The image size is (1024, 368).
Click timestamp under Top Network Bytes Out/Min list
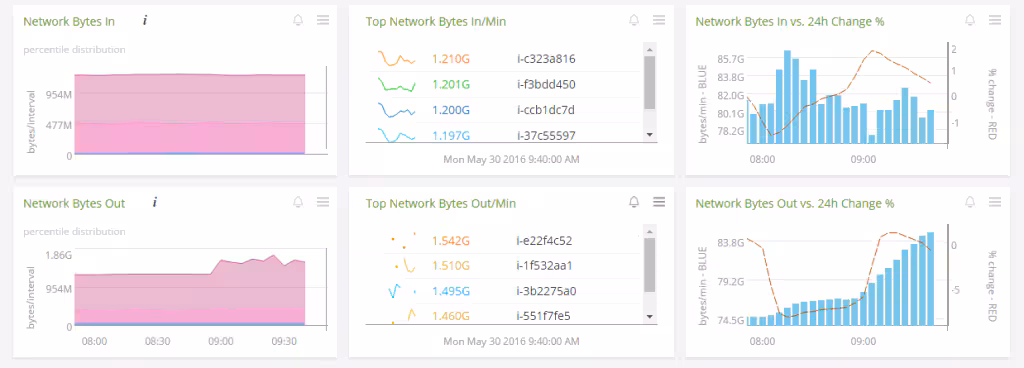pyautogui.click(x=511, y=341)
